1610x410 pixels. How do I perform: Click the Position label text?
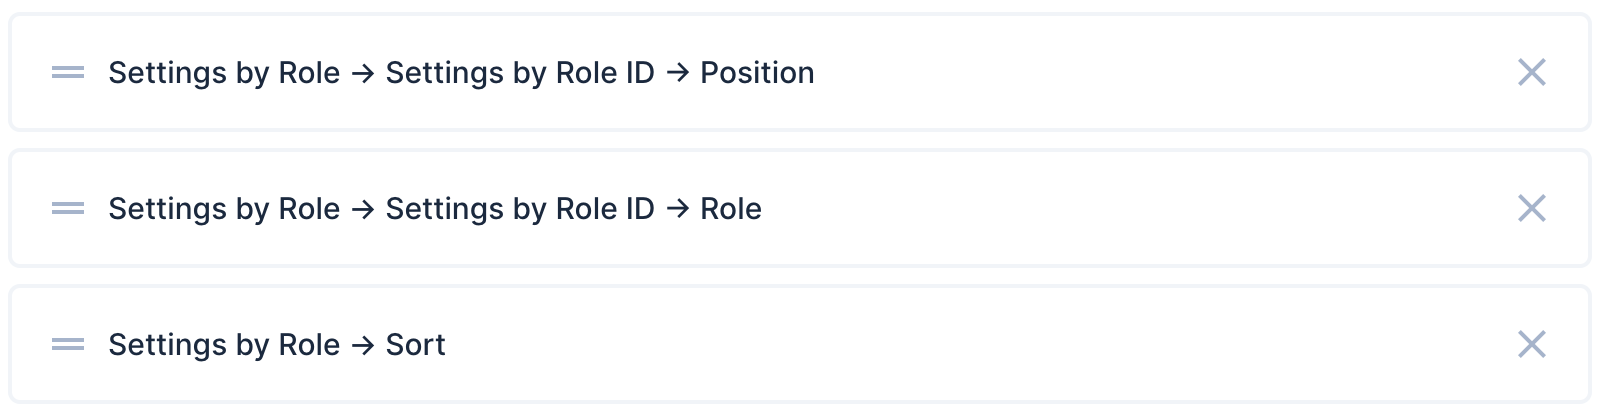757,73
